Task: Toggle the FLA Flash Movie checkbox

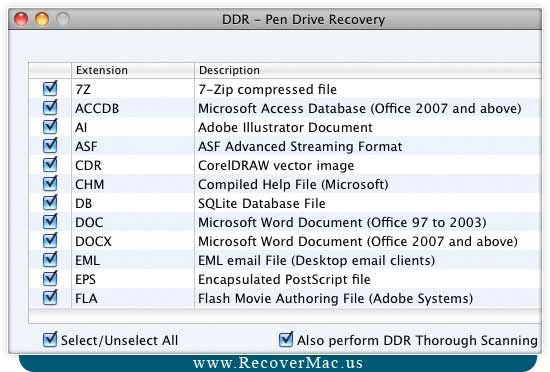Action: pyautogui.click(x=50, y=298)
